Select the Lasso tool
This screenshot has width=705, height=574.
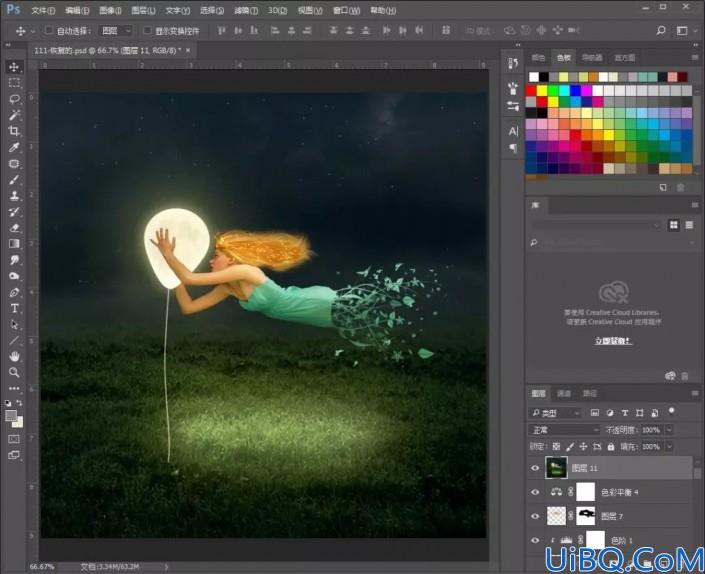click(x=14, y=99)
